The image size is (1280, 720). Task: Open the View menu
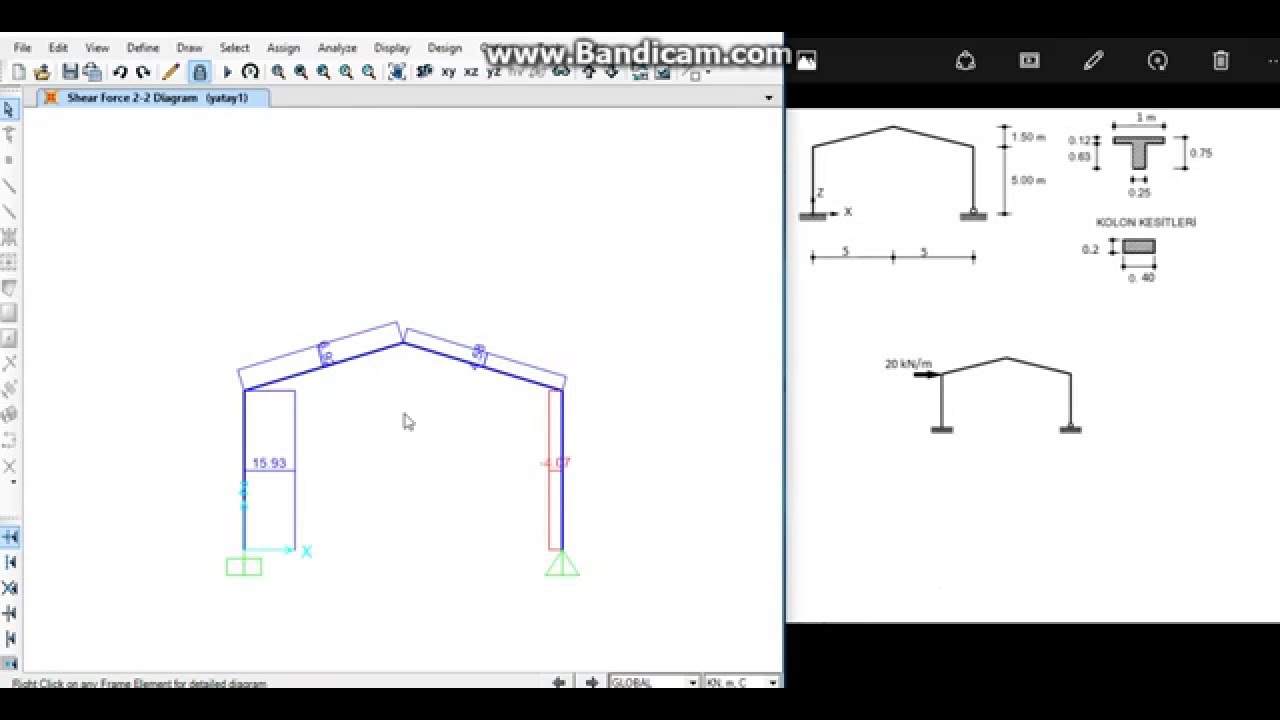[x=97, y=48]
